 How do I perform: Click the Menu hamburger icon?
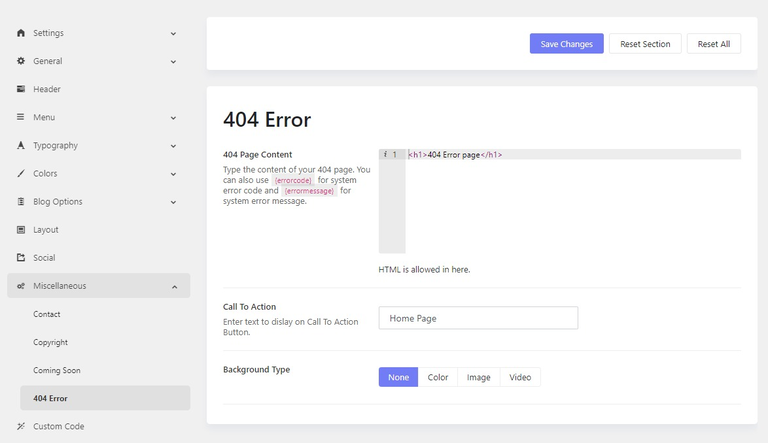(21, 117)
